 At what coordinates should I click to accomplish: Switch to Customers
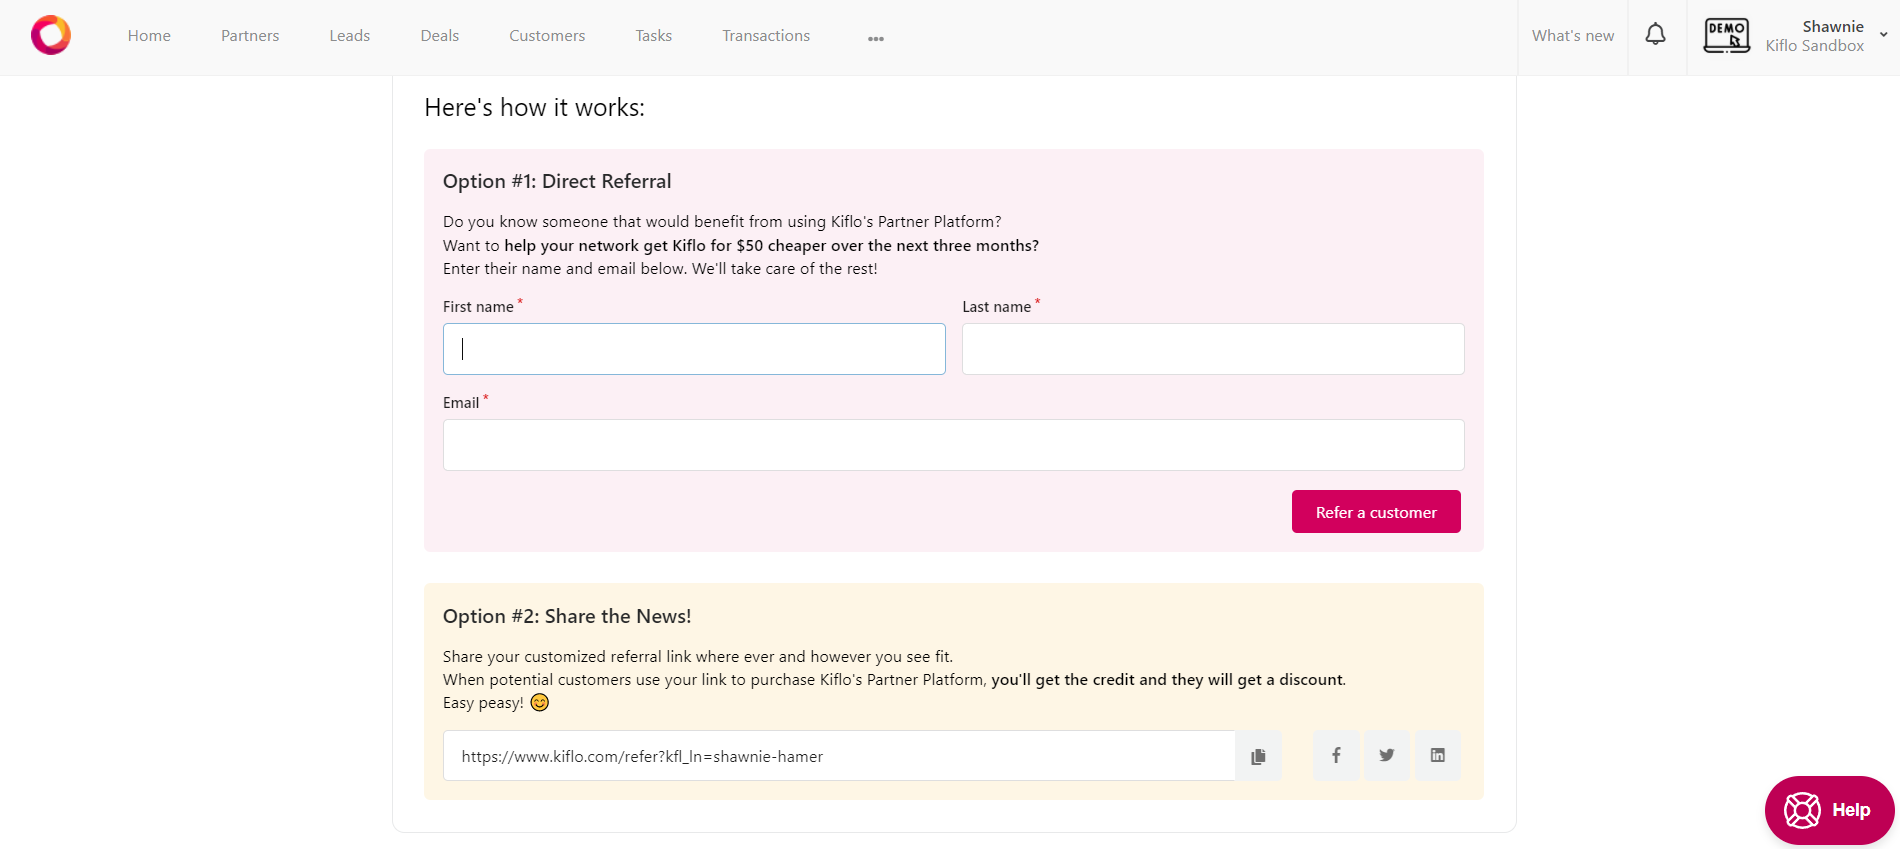(547, 36)
